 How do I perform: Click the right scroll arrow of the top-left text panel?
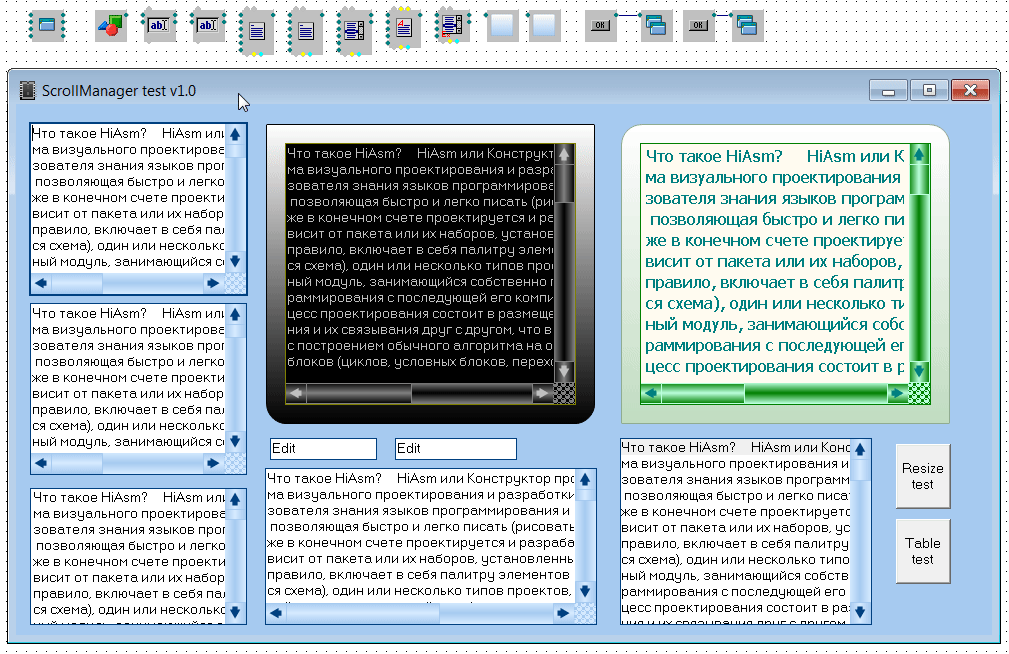coord(213,283)
